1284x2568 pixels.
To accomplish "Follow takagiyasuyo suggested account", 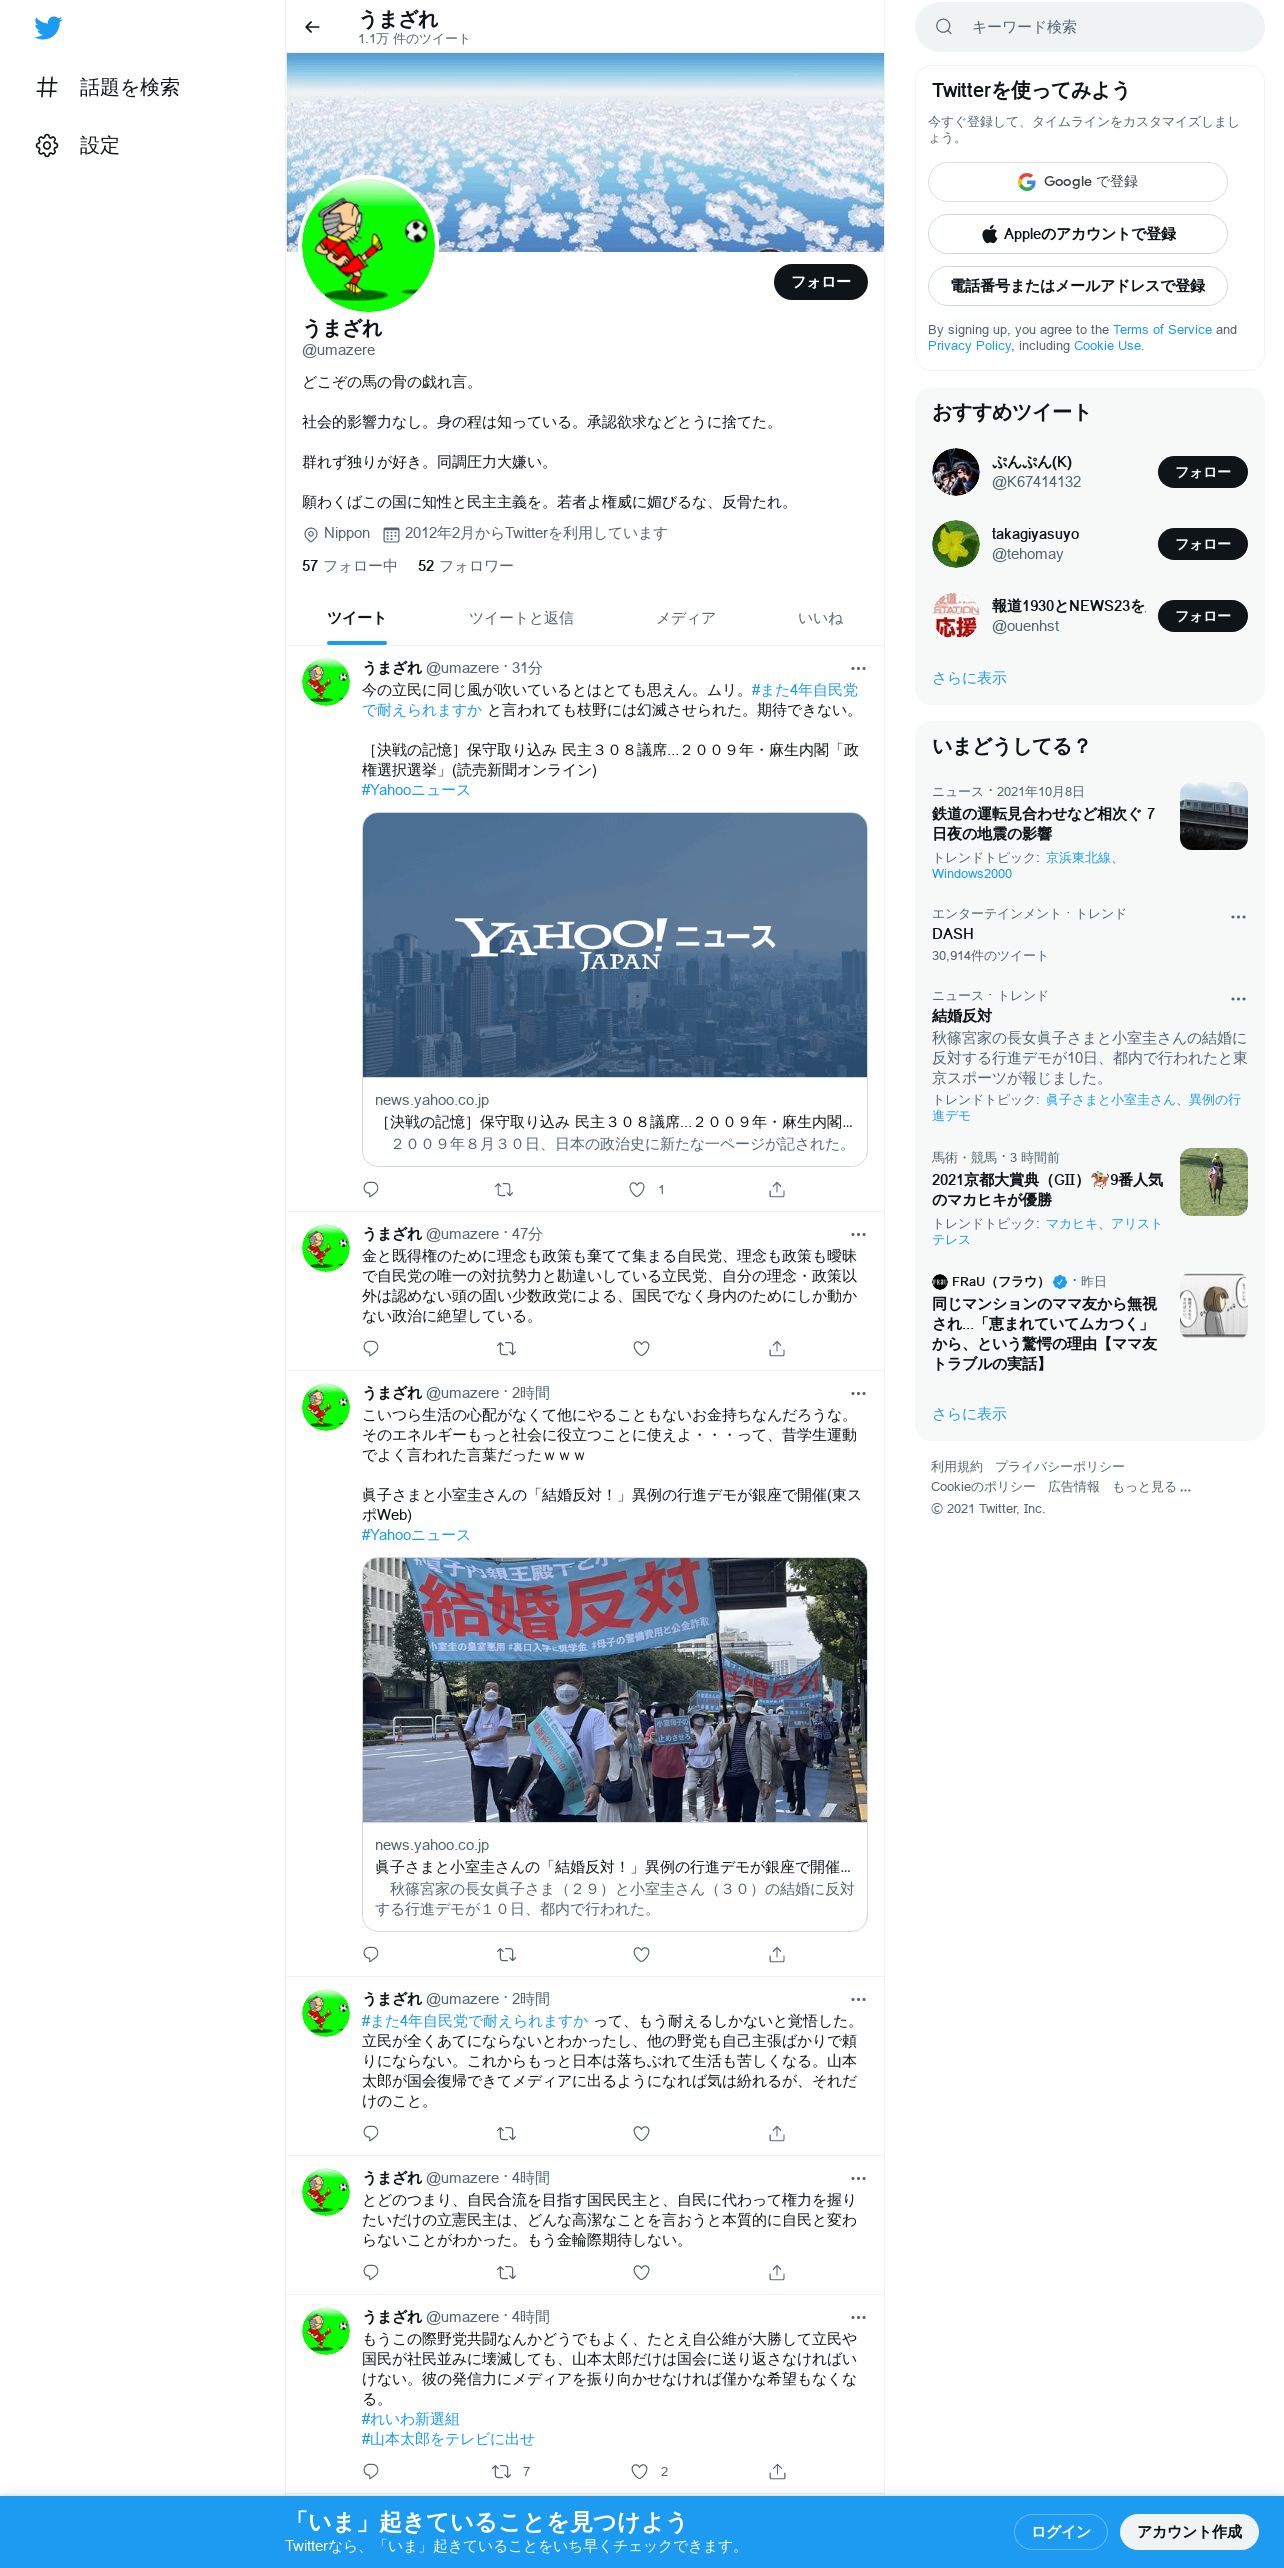I will (x=1203, y=544).
